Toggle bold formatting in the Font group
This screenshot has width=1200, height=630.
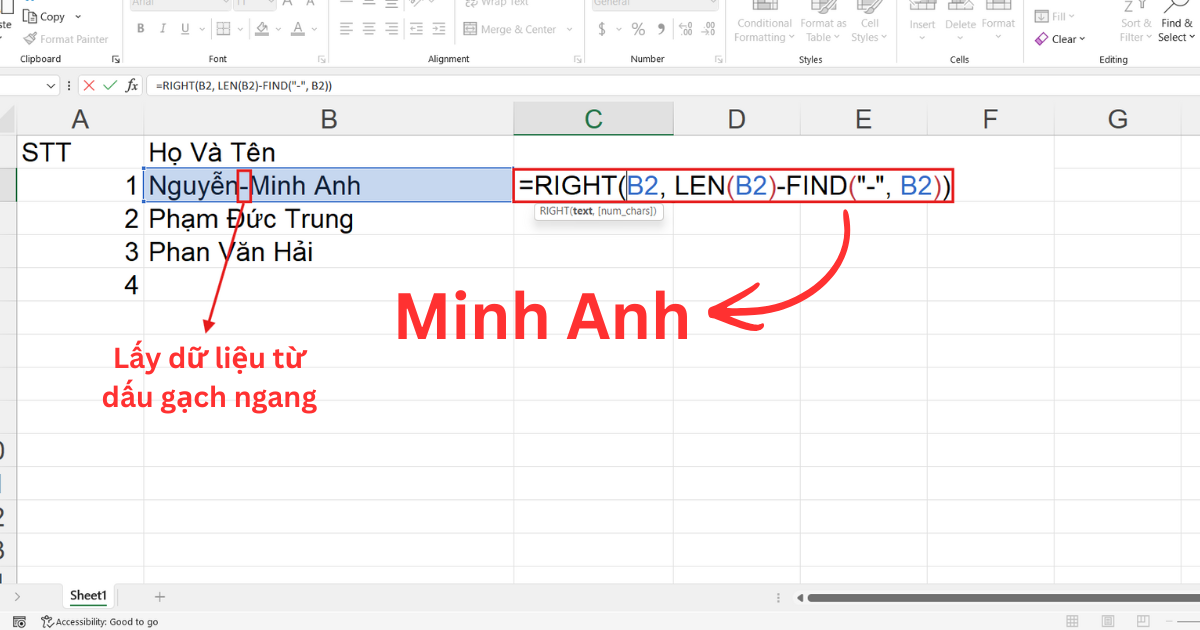pyautogui.click(x=140, y=28)
